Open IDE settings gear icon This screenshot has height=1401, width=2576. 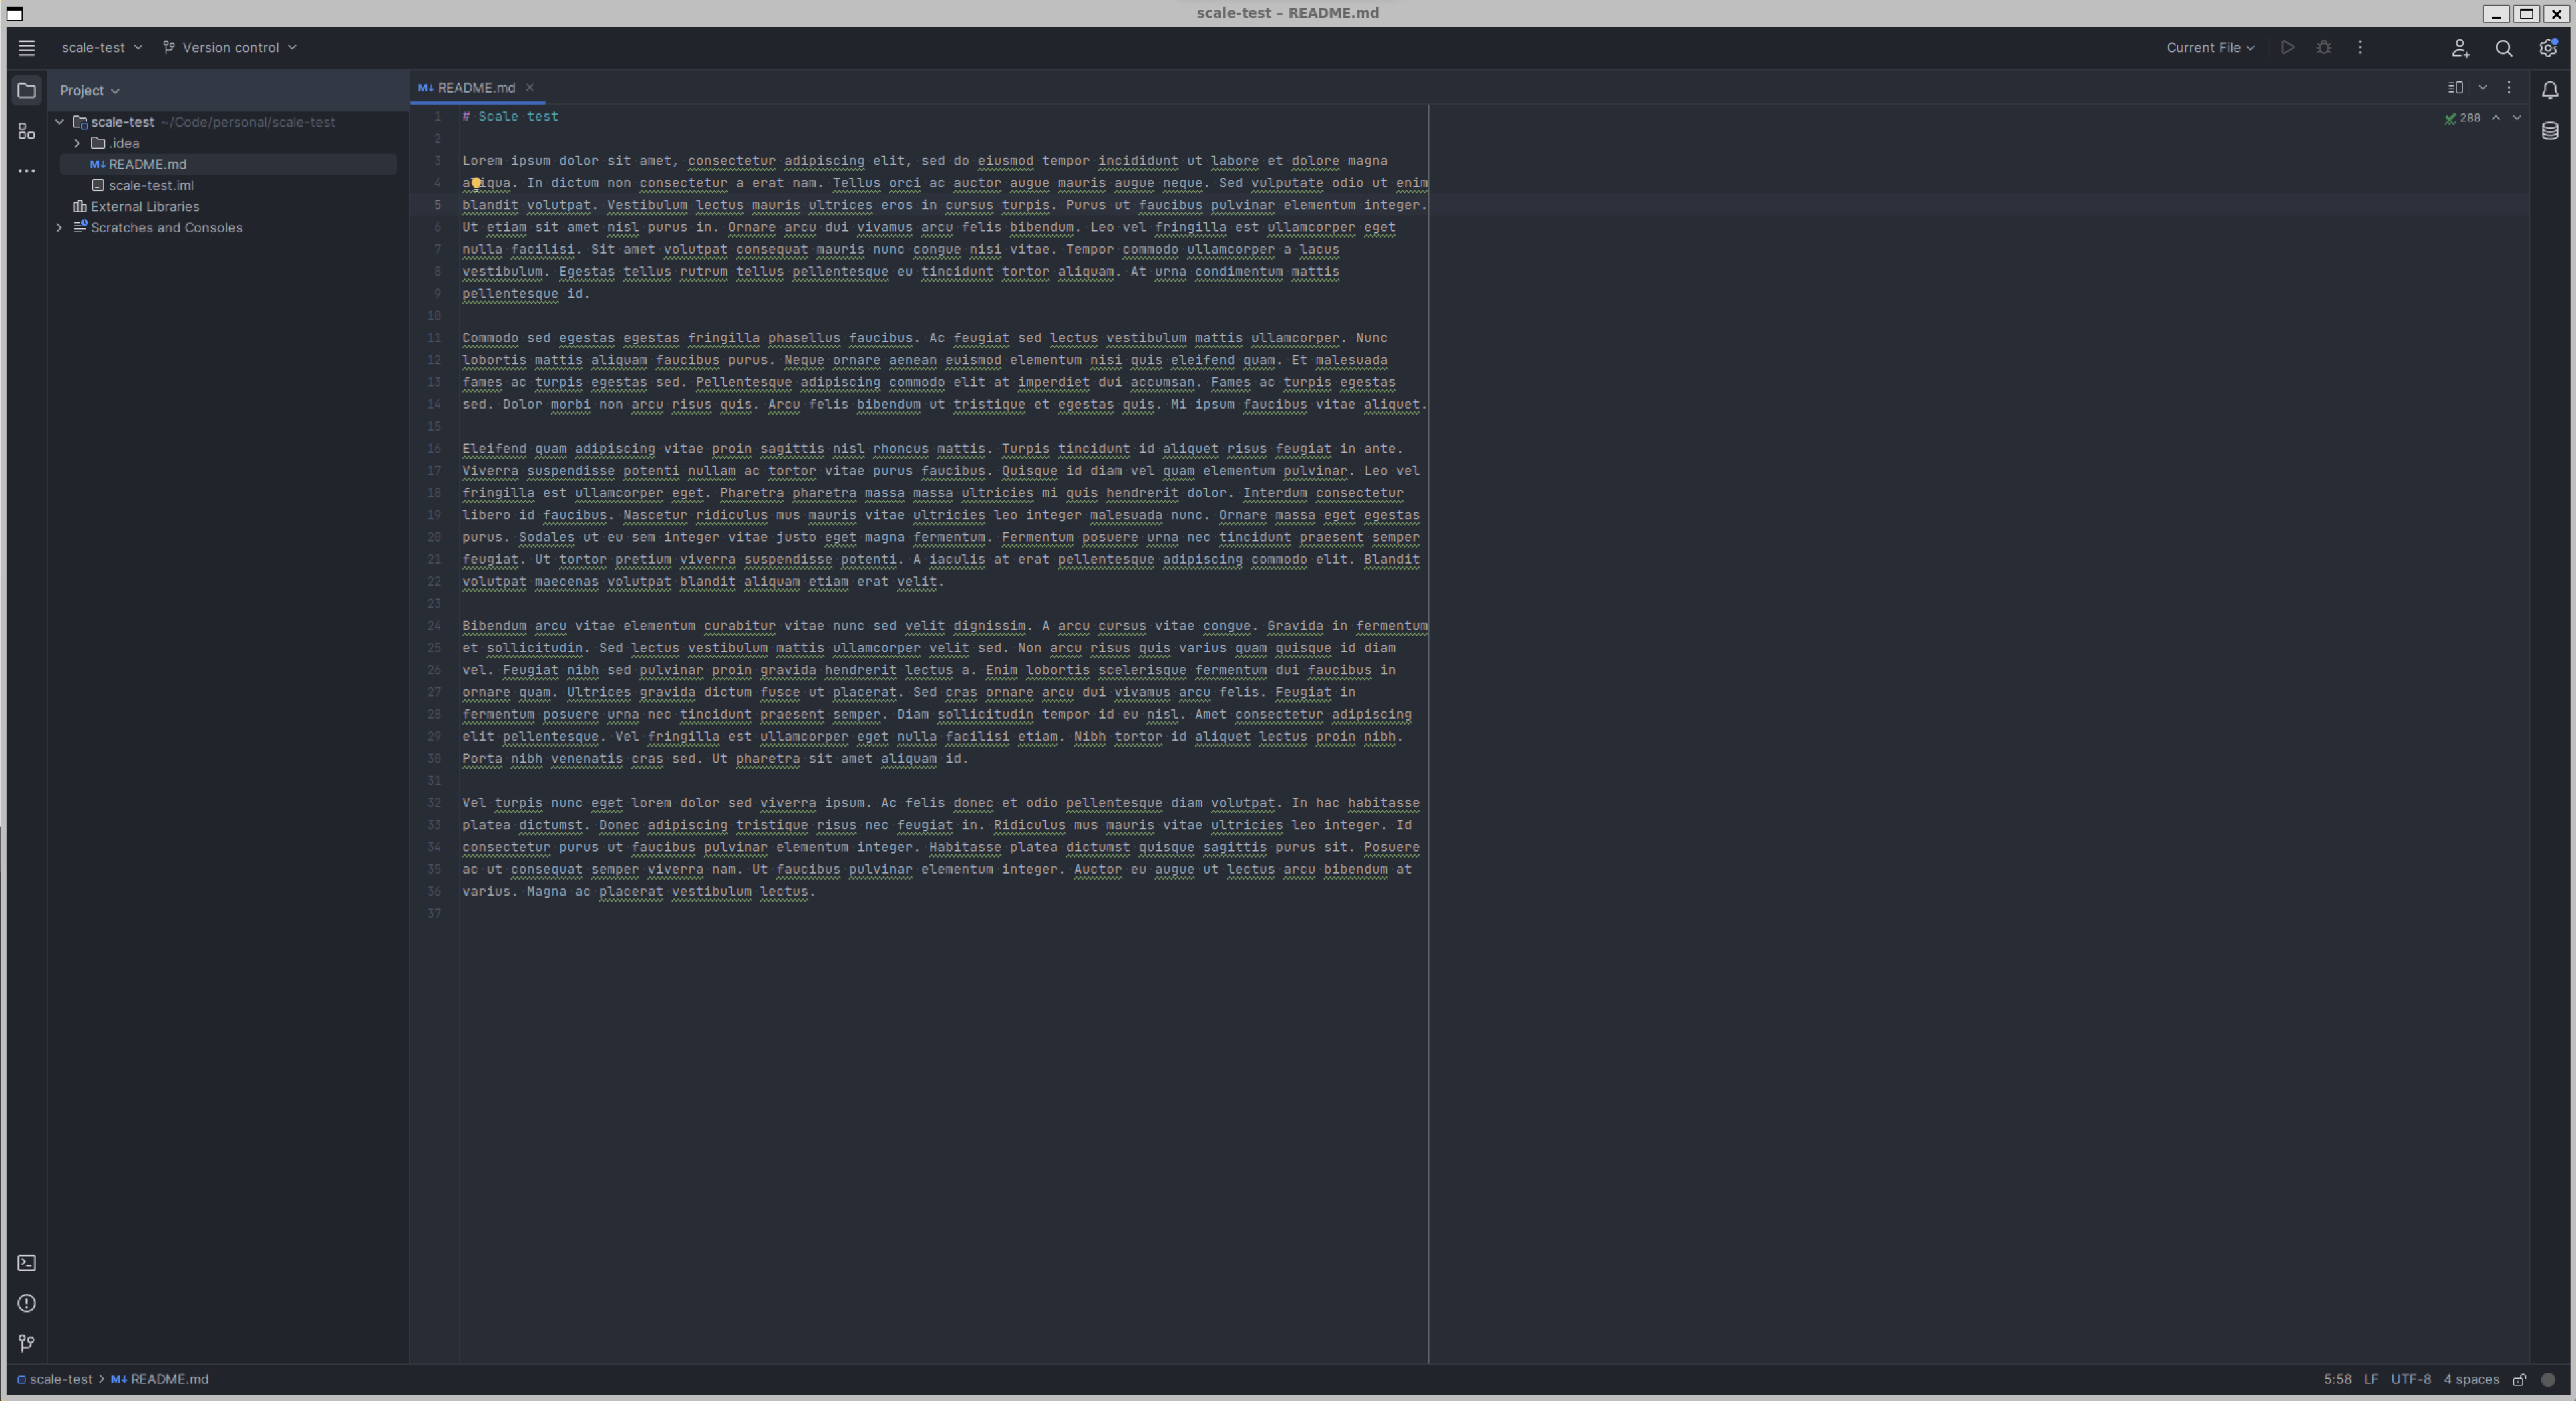click(x=2548, y=48)
